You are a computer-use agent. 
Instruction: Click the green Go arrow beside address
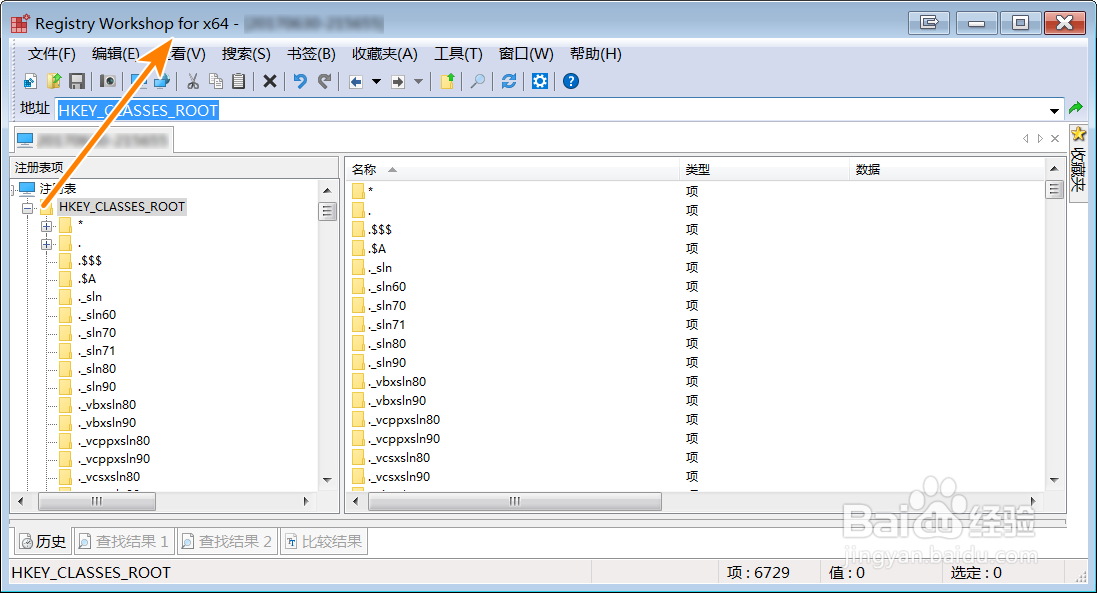pos(1075,108)
